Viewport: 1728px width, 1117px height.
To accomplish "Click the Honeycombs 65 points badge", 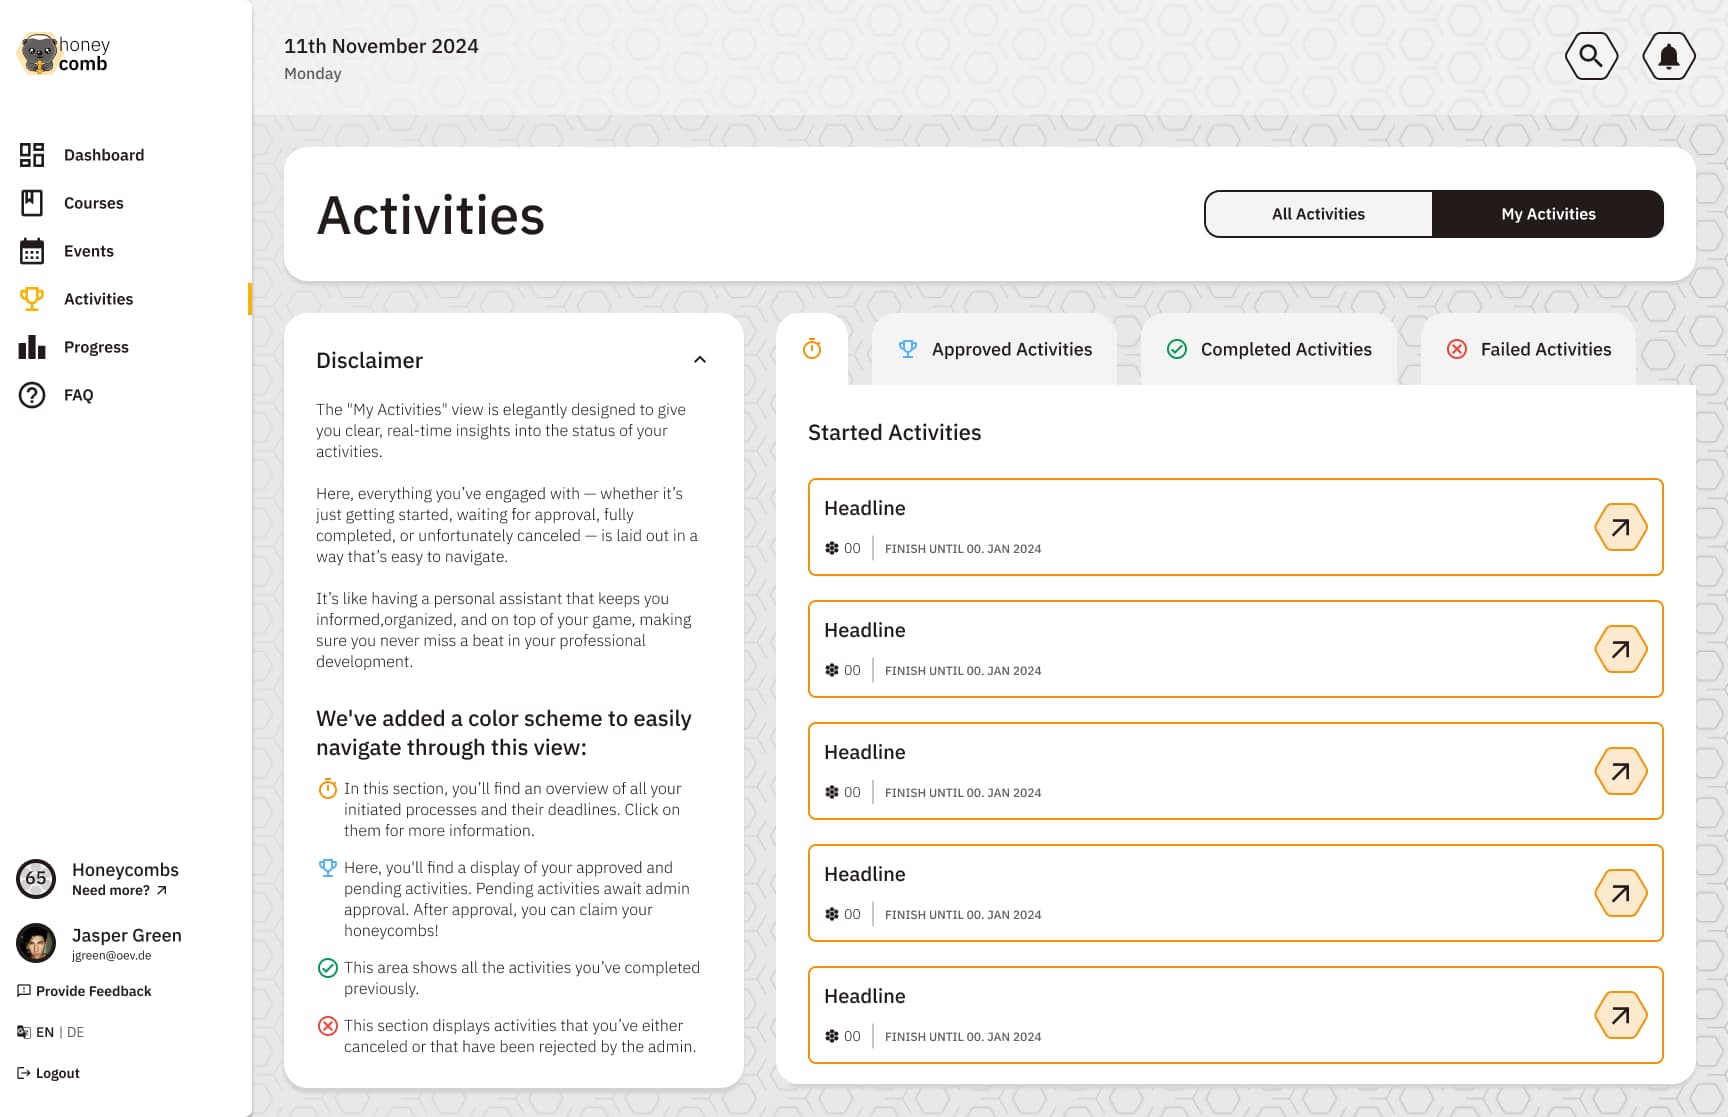I will tap(36, 878).
